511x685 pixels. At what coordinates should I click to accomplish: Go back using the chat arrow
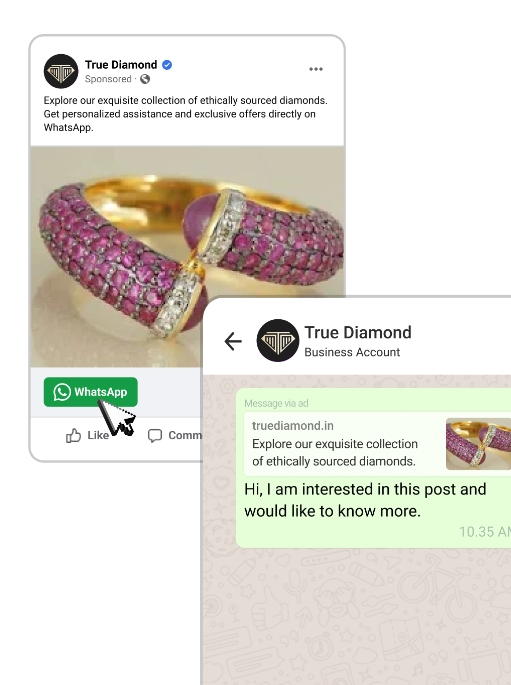[x=233, y=341]
